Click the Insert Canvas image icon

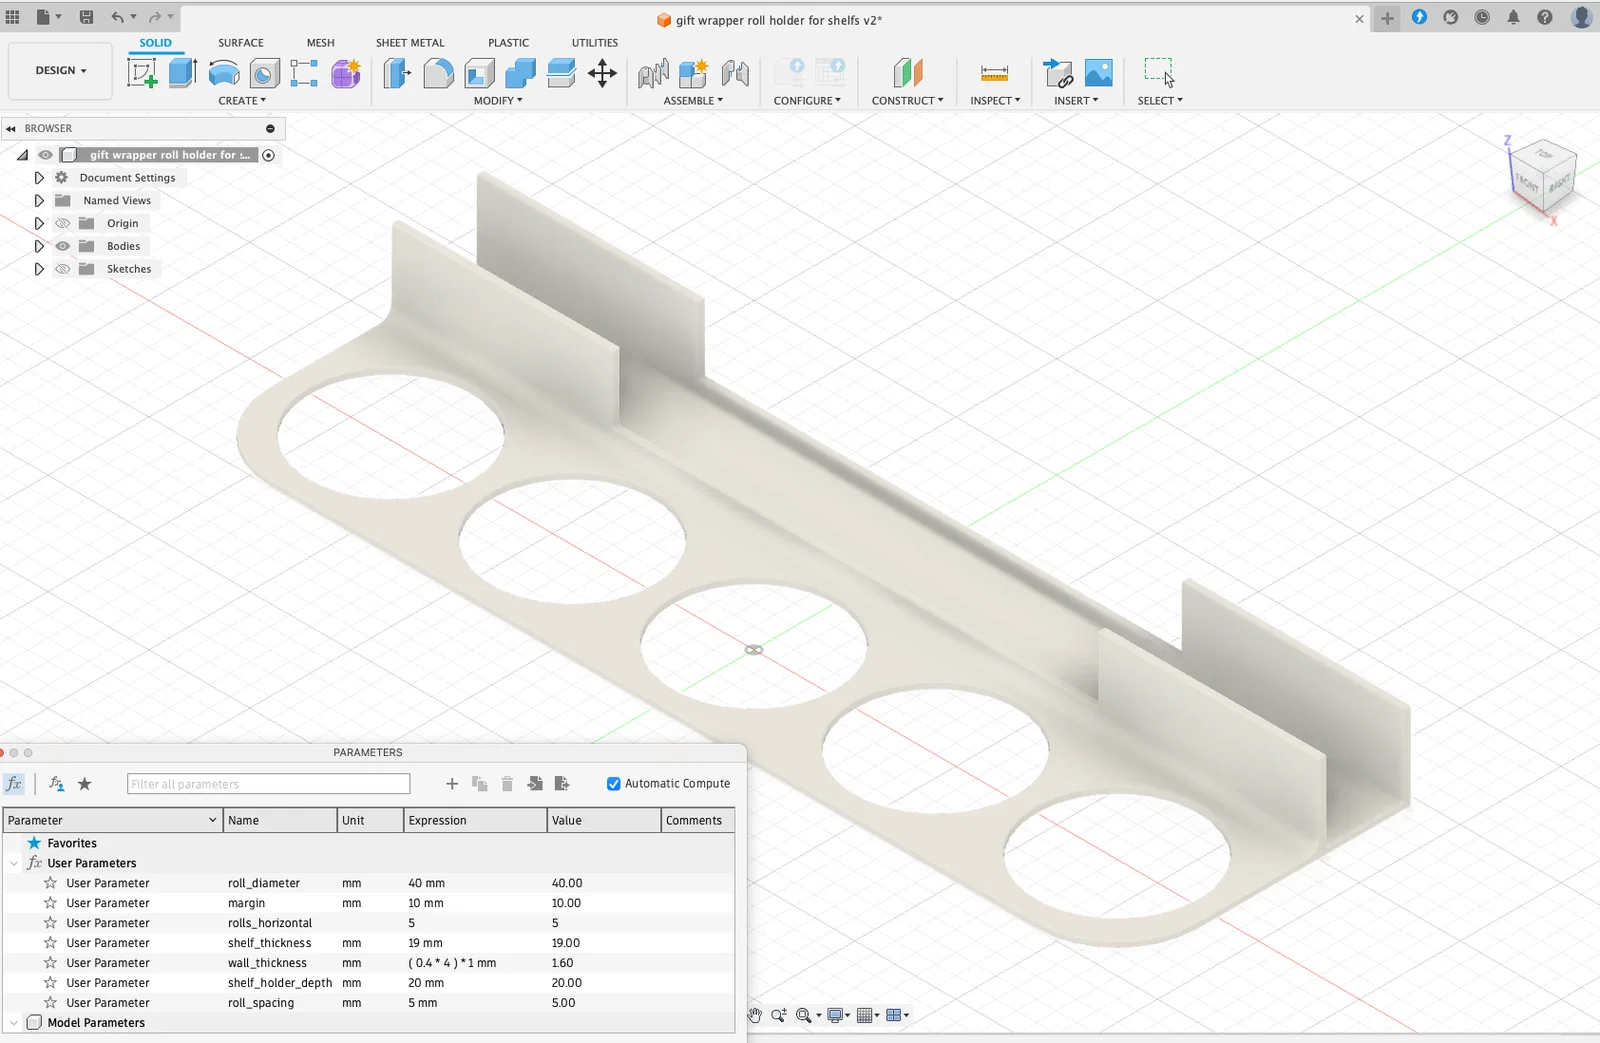(1098, 73)
